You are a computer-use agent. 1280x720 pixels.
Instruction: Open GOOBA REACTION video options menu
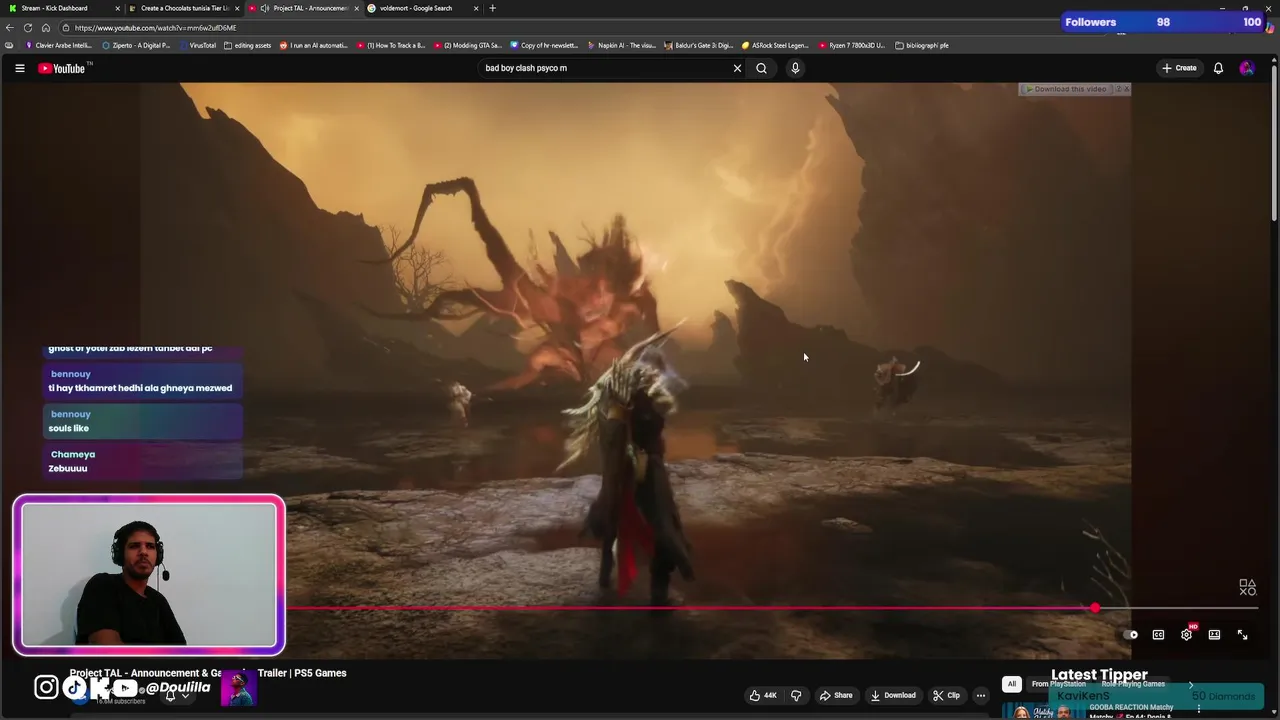pos(1198,709)
